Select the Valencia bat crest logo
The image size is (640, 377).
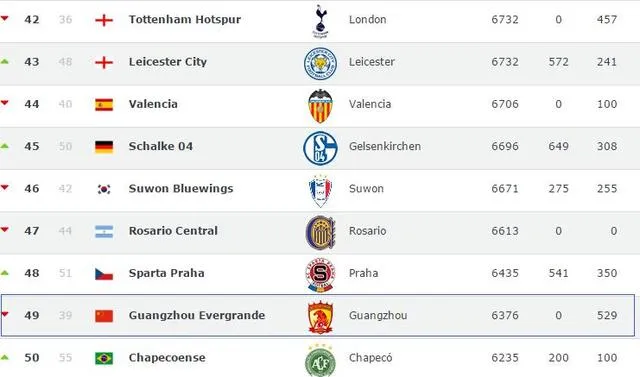point(320,106)
